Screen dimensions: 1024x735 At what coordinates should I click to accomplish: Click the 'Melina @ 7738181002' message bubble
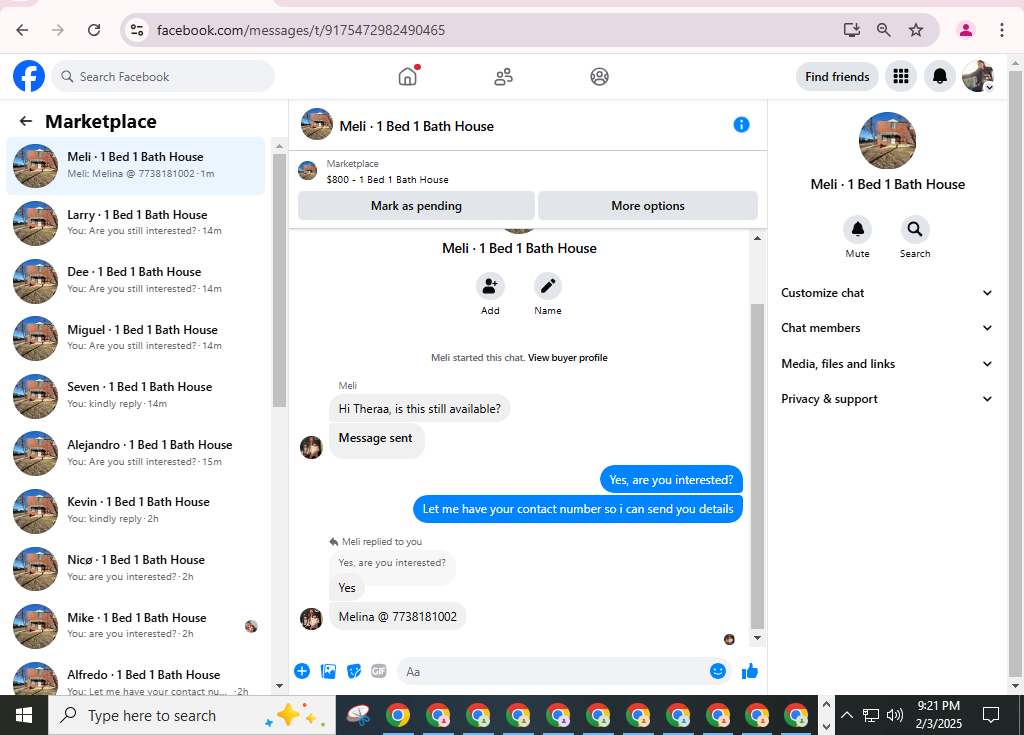pos(398,616)
